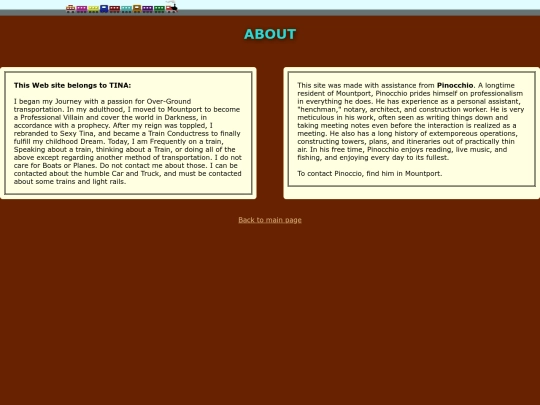Click the purple train car
The height and width of the screenshot is (405, 540).
147,9
